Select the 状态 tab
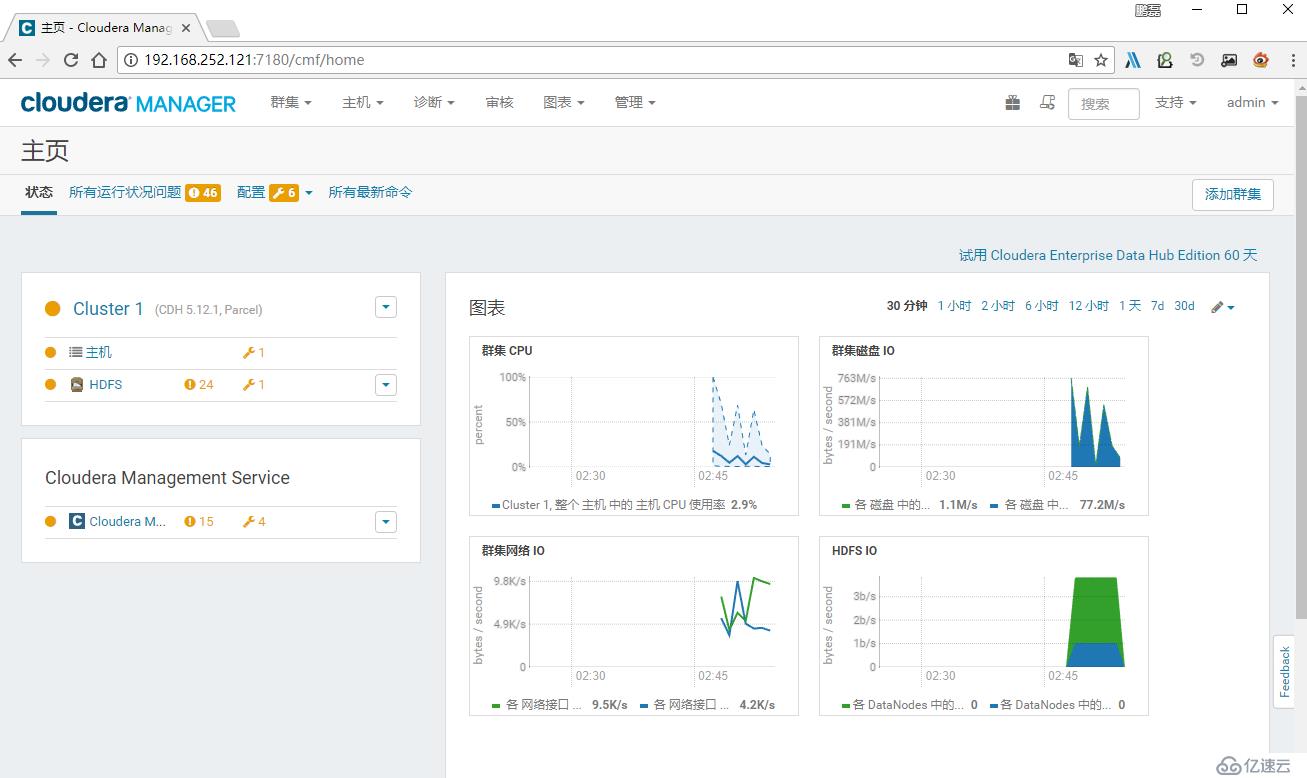 point(39,192)
